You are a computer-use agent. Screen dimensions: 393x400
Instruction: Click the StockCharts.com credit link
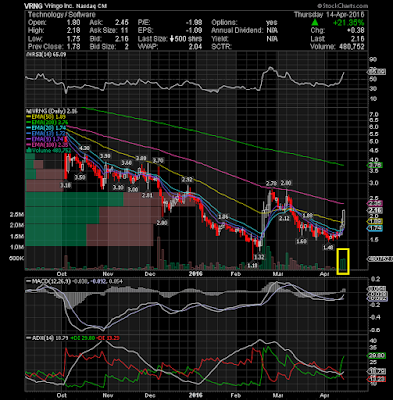343,6
